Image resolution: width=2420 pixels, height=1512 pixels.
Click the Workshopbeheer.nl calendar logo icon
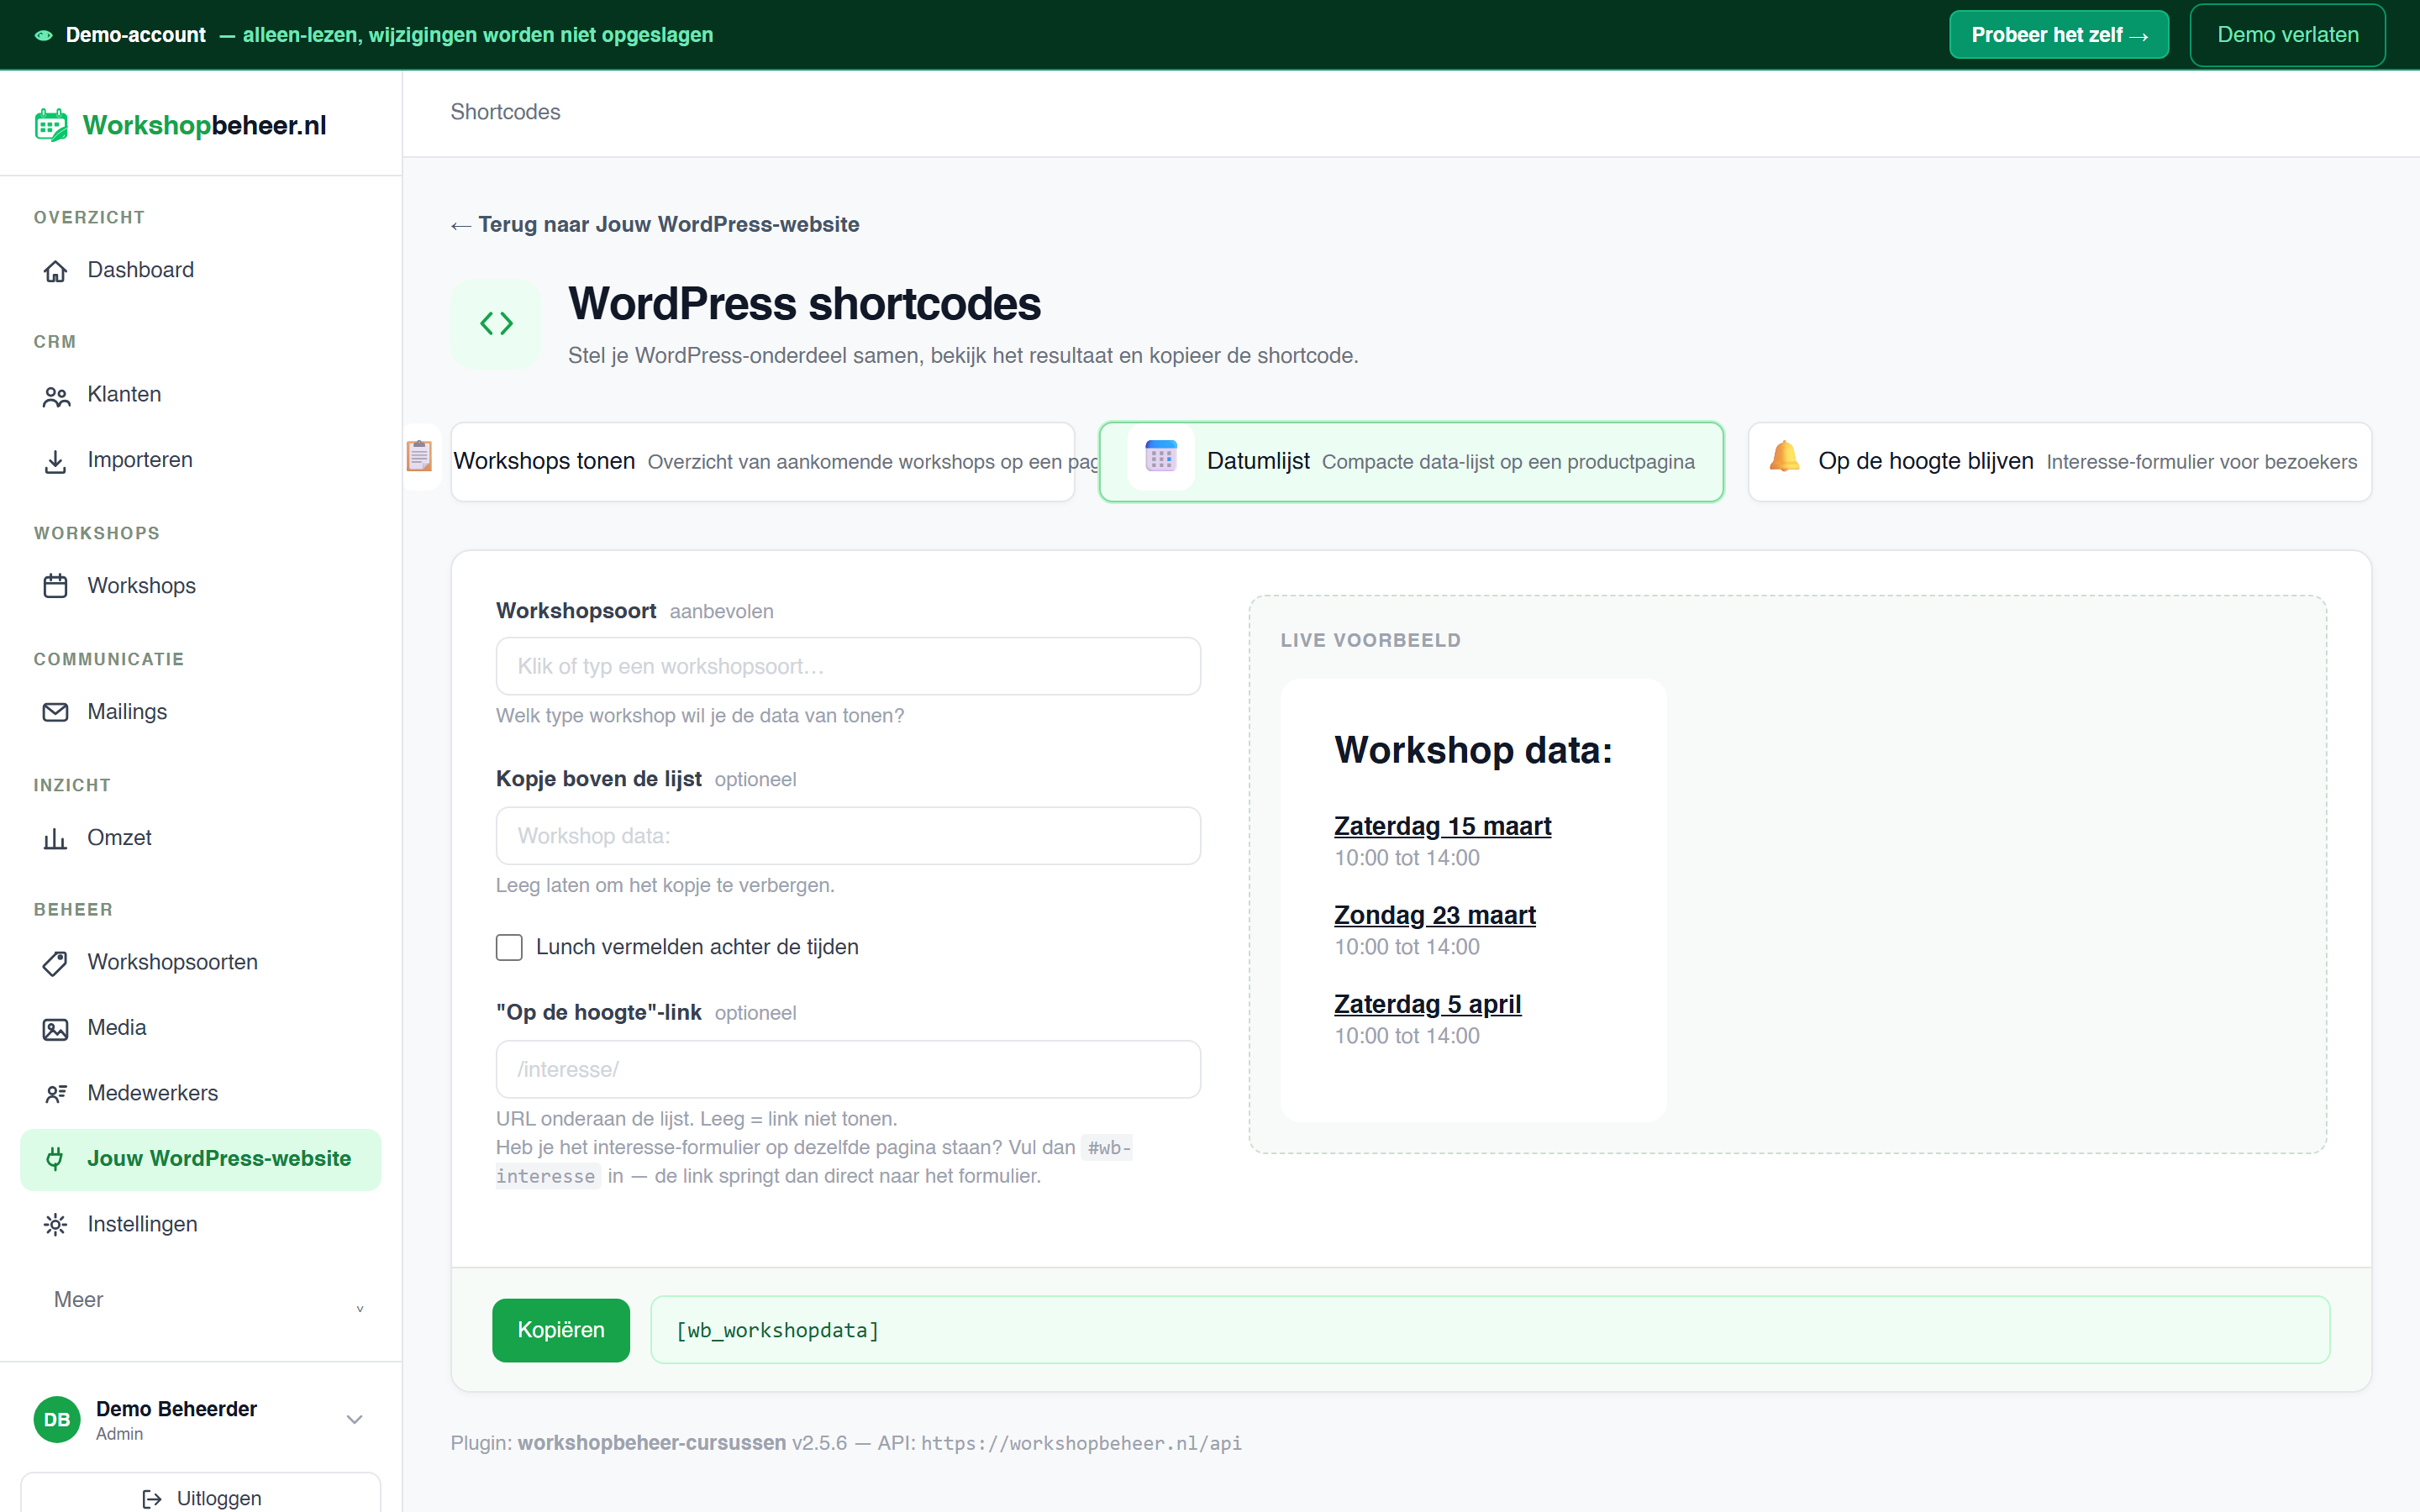pyautogui.click(x=51, y=126)
